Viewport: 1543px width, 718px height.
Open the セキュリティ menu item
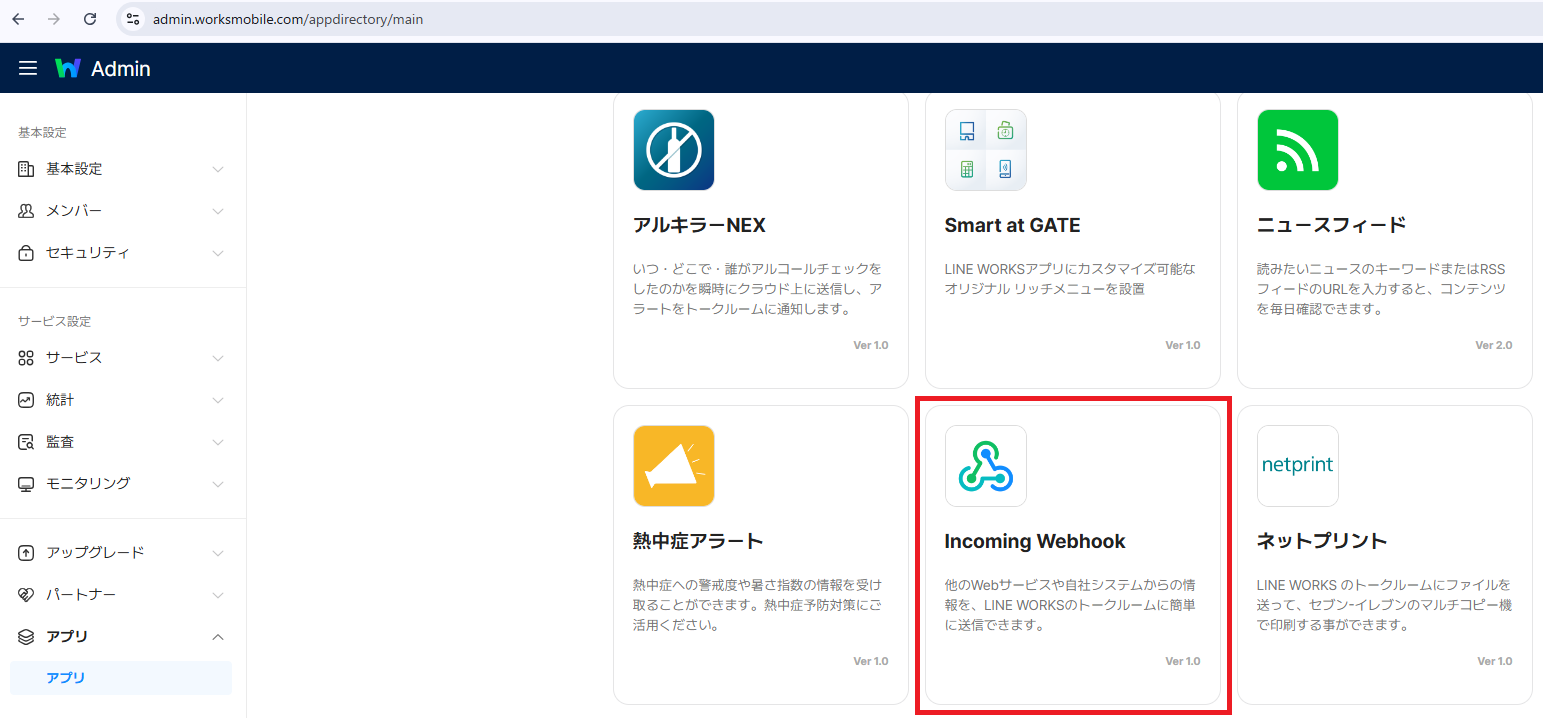coord(121,253)
